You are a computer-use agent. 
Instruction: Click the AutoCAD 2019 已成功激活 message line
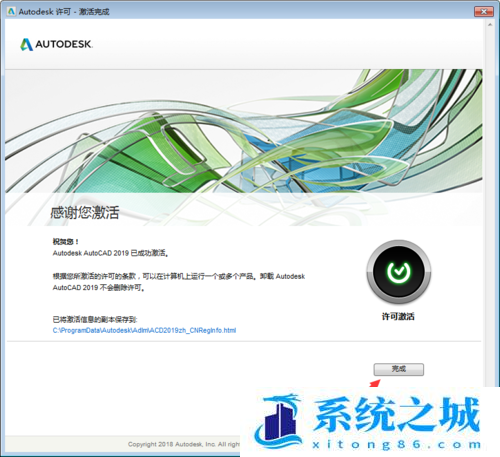click(110, 253)
